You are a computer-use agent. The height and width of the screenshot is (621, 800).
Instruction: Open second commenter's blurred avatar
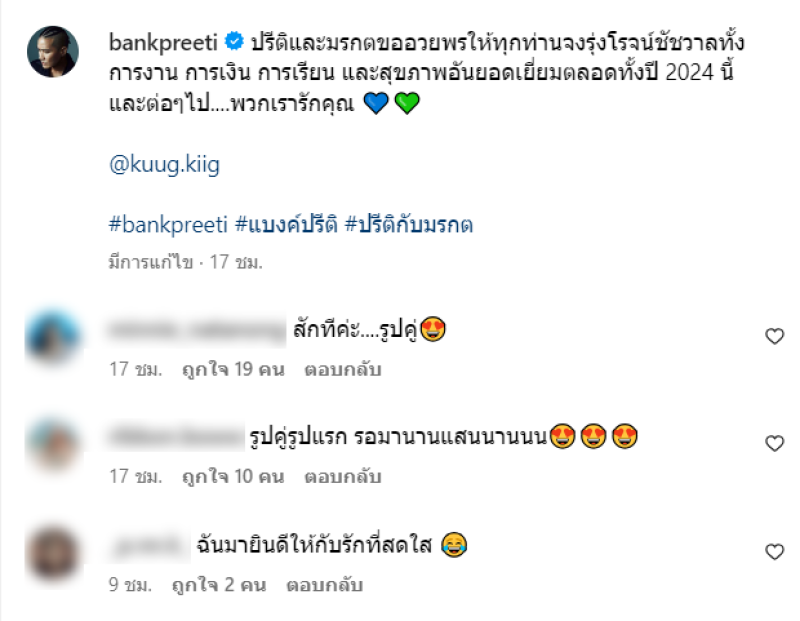click(x=53, y=444)
